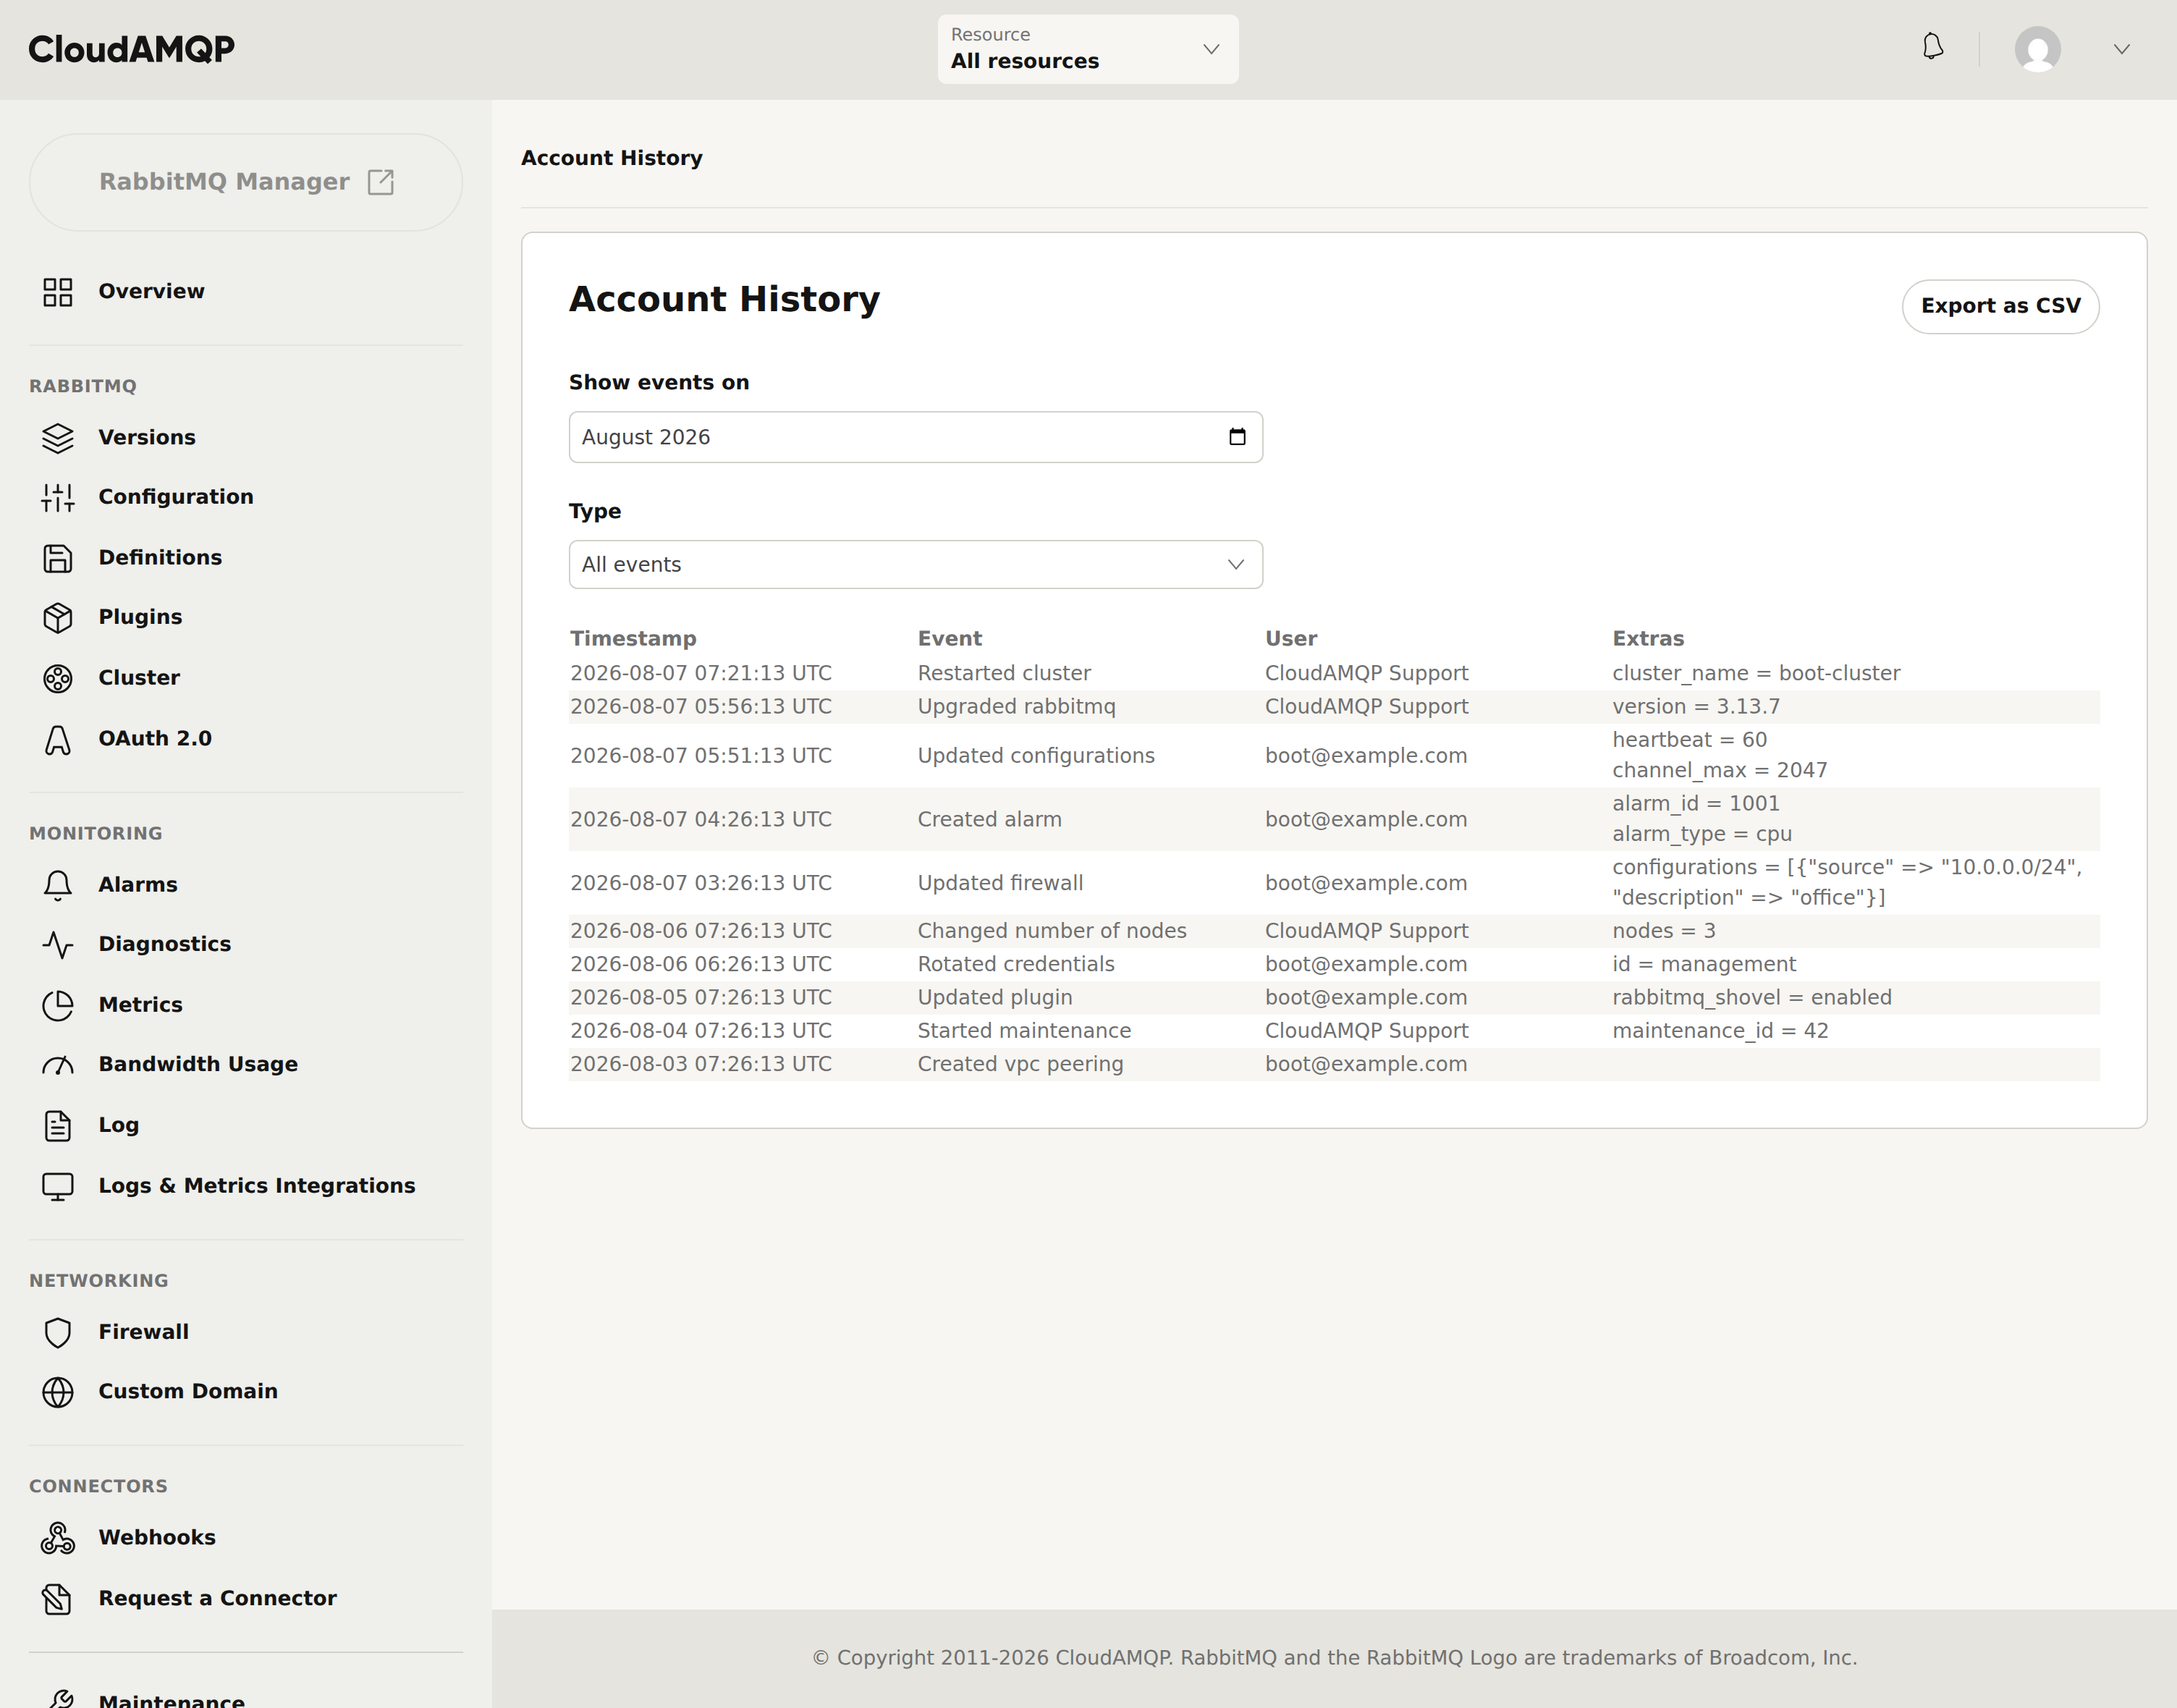This screenshot has width=2177, height=1708.
Task: Go to Overview in the sidebar
Action: click(151, 291)
